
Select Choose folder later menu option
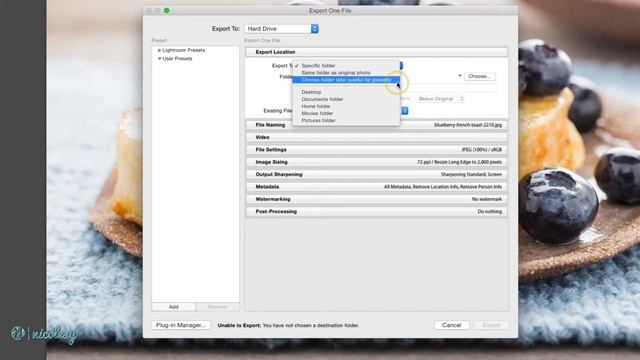(346, 80)
